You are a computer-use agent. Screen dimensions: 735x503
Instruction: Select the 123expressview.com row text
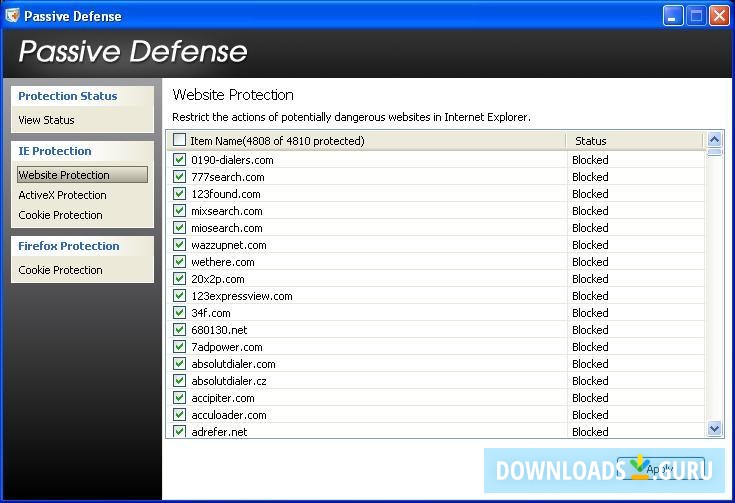(241, 296)
